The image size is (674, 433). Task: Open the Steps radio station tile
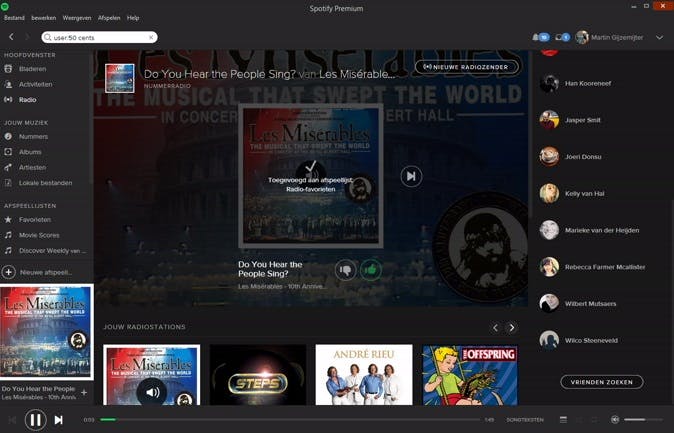258,375
